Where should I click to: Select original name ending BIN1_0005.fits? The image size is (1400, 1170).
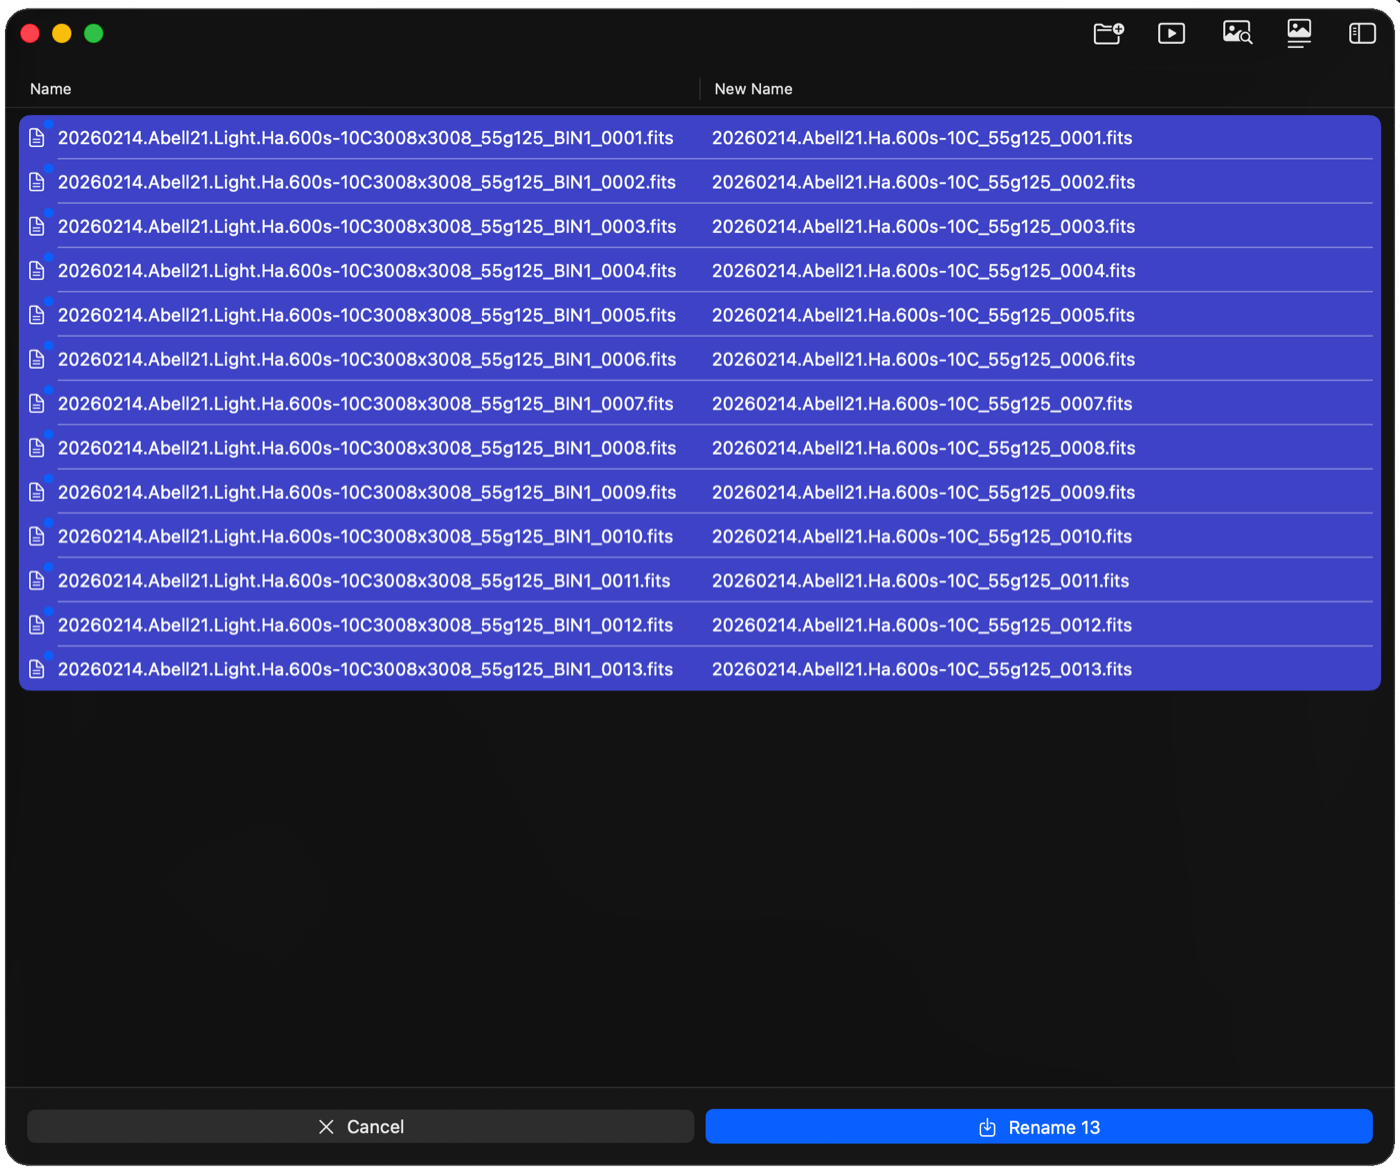367,315
